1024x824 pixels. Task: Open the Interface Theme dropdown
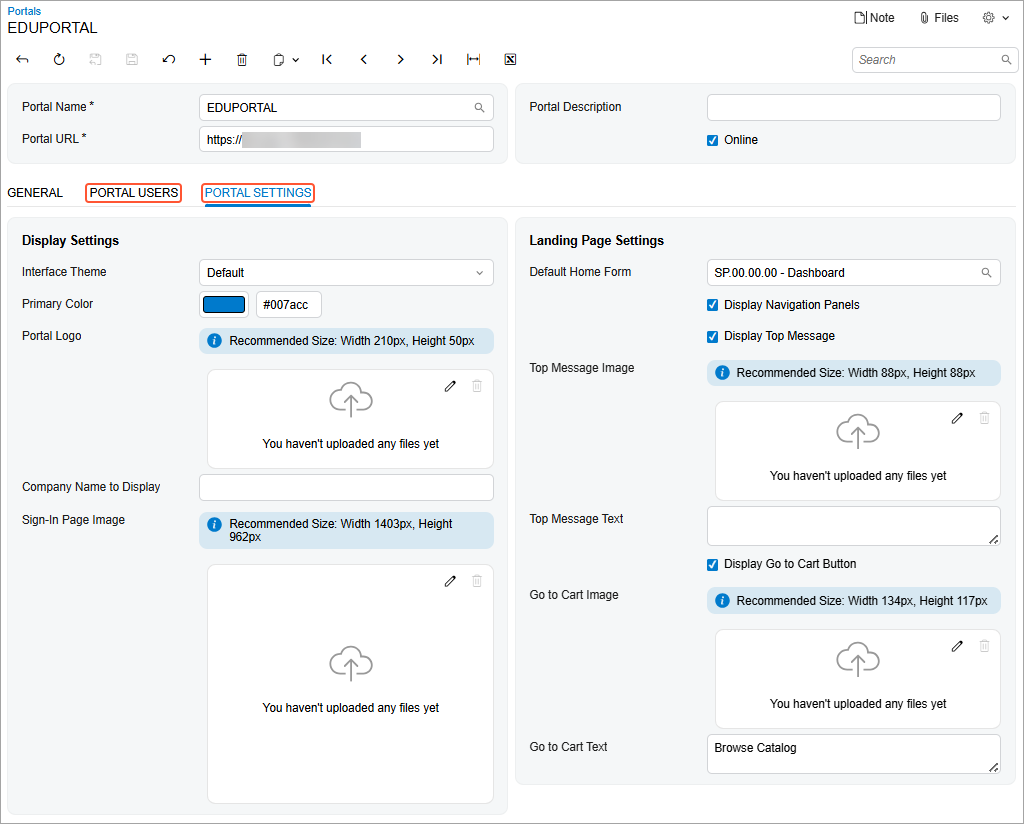[346, 272]
